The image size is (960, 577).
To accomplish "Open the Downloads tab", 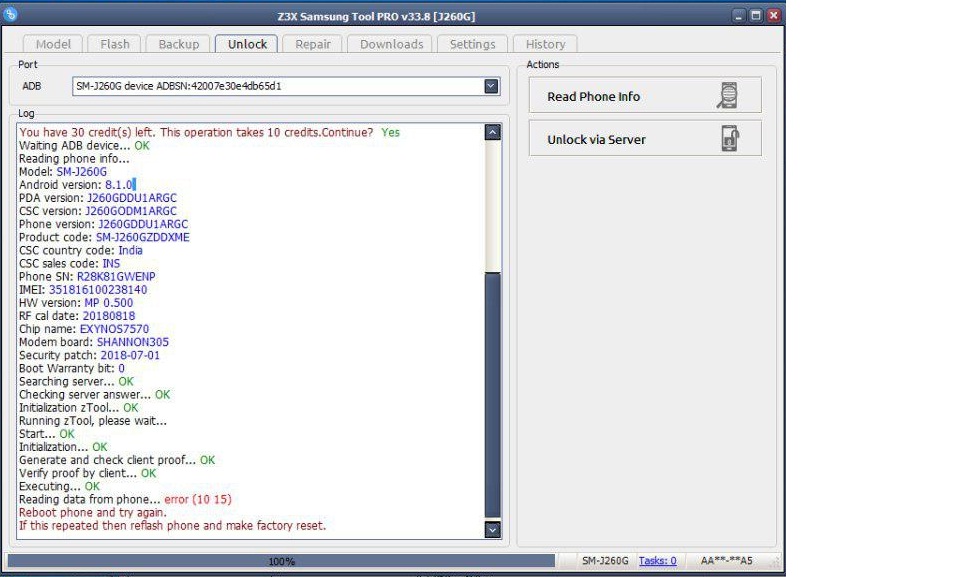I will tap(391, 44).
